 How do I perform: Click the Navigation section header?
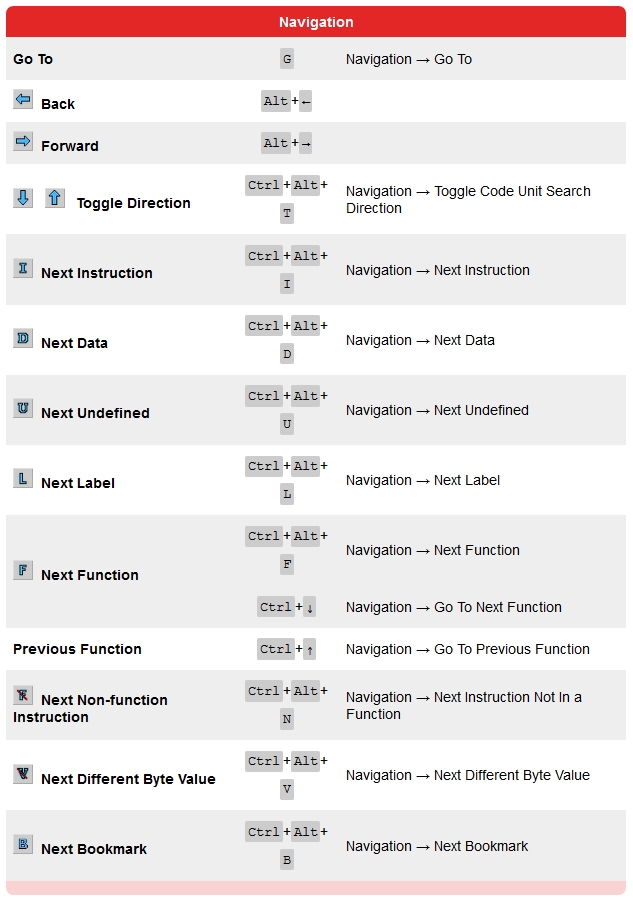tap(316, 22)
